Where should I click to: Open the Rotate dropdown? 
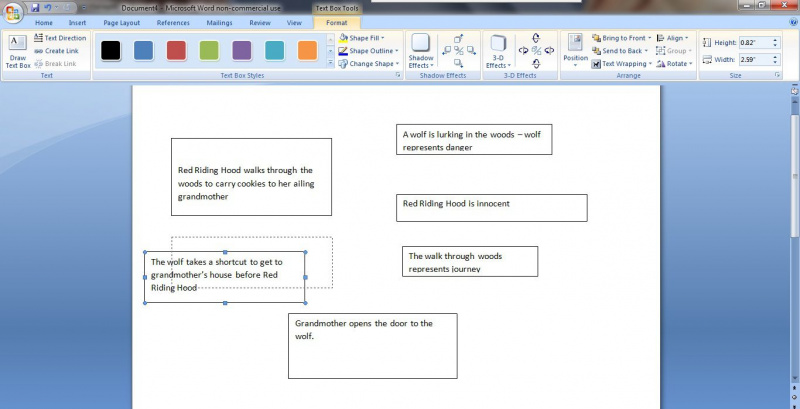(674, 64)
